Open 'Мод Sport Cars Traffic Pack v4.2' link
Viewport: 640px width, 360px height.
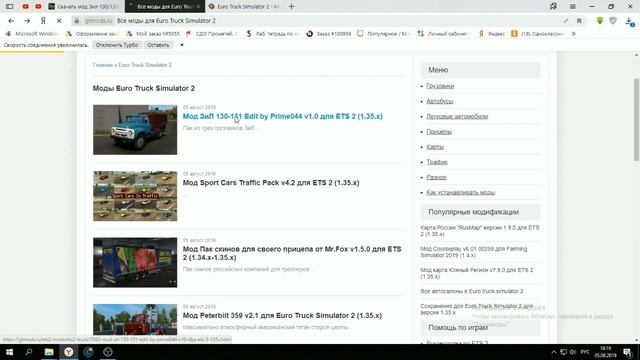271,182
